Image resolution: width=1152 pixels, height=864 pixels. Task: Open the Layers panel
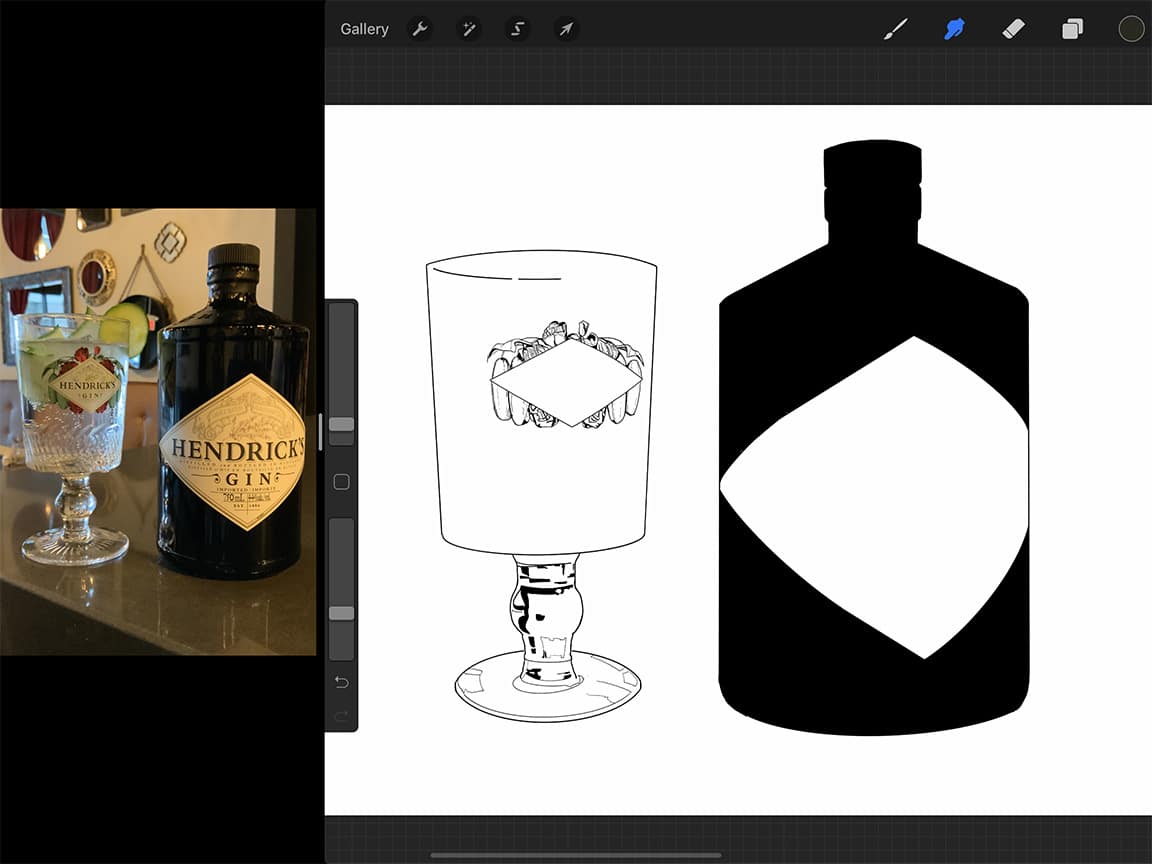(x=1071, y=29)
